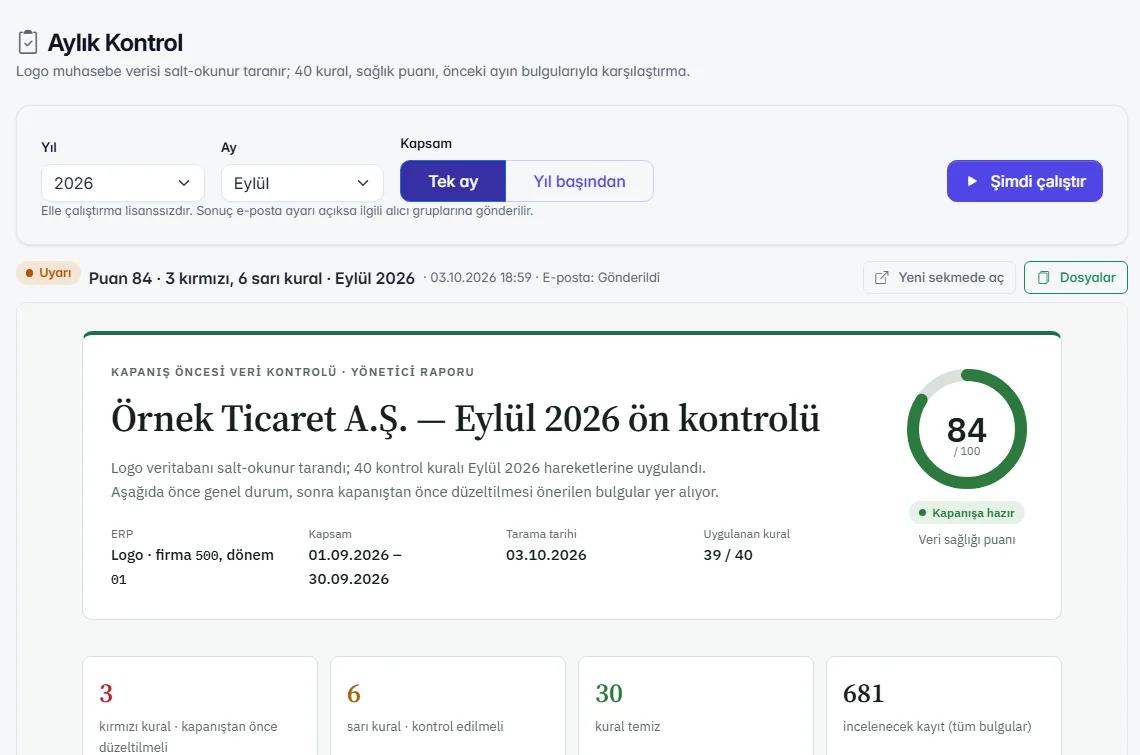Run the check with Şimdi çalıştır

click(x=1024, y=181)
